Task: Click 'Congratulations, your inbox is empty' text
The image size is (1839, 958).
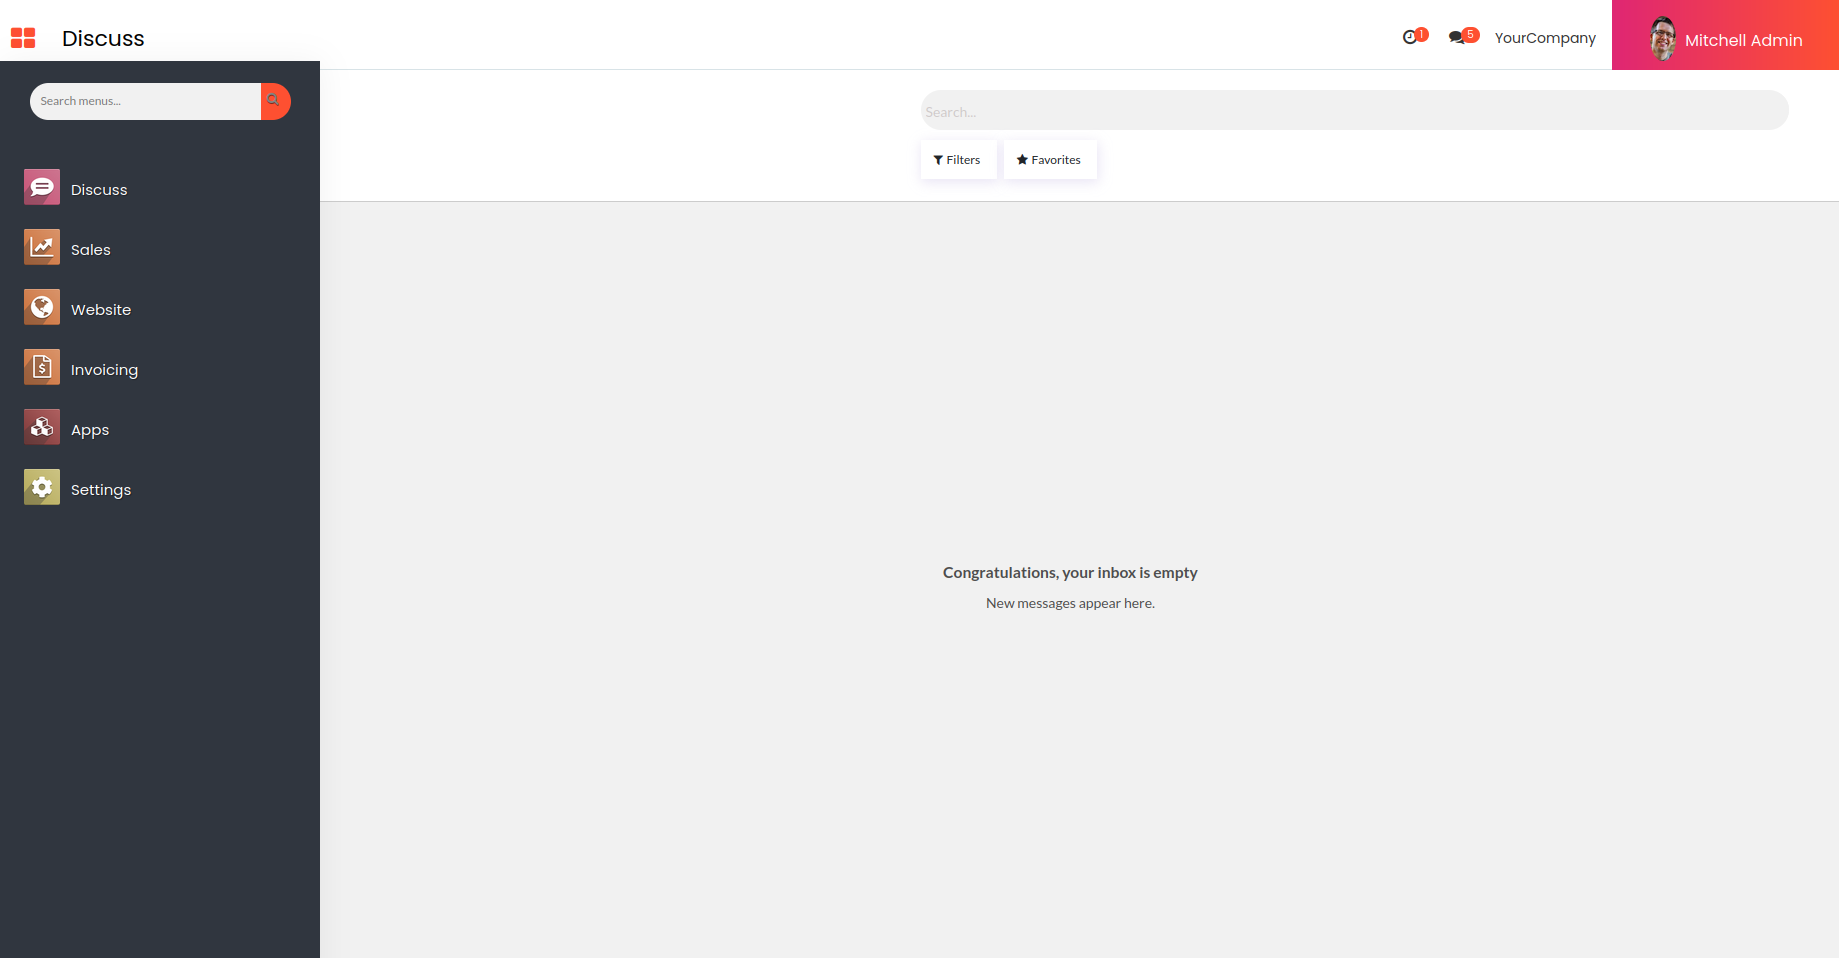Action: [1070, 573]
